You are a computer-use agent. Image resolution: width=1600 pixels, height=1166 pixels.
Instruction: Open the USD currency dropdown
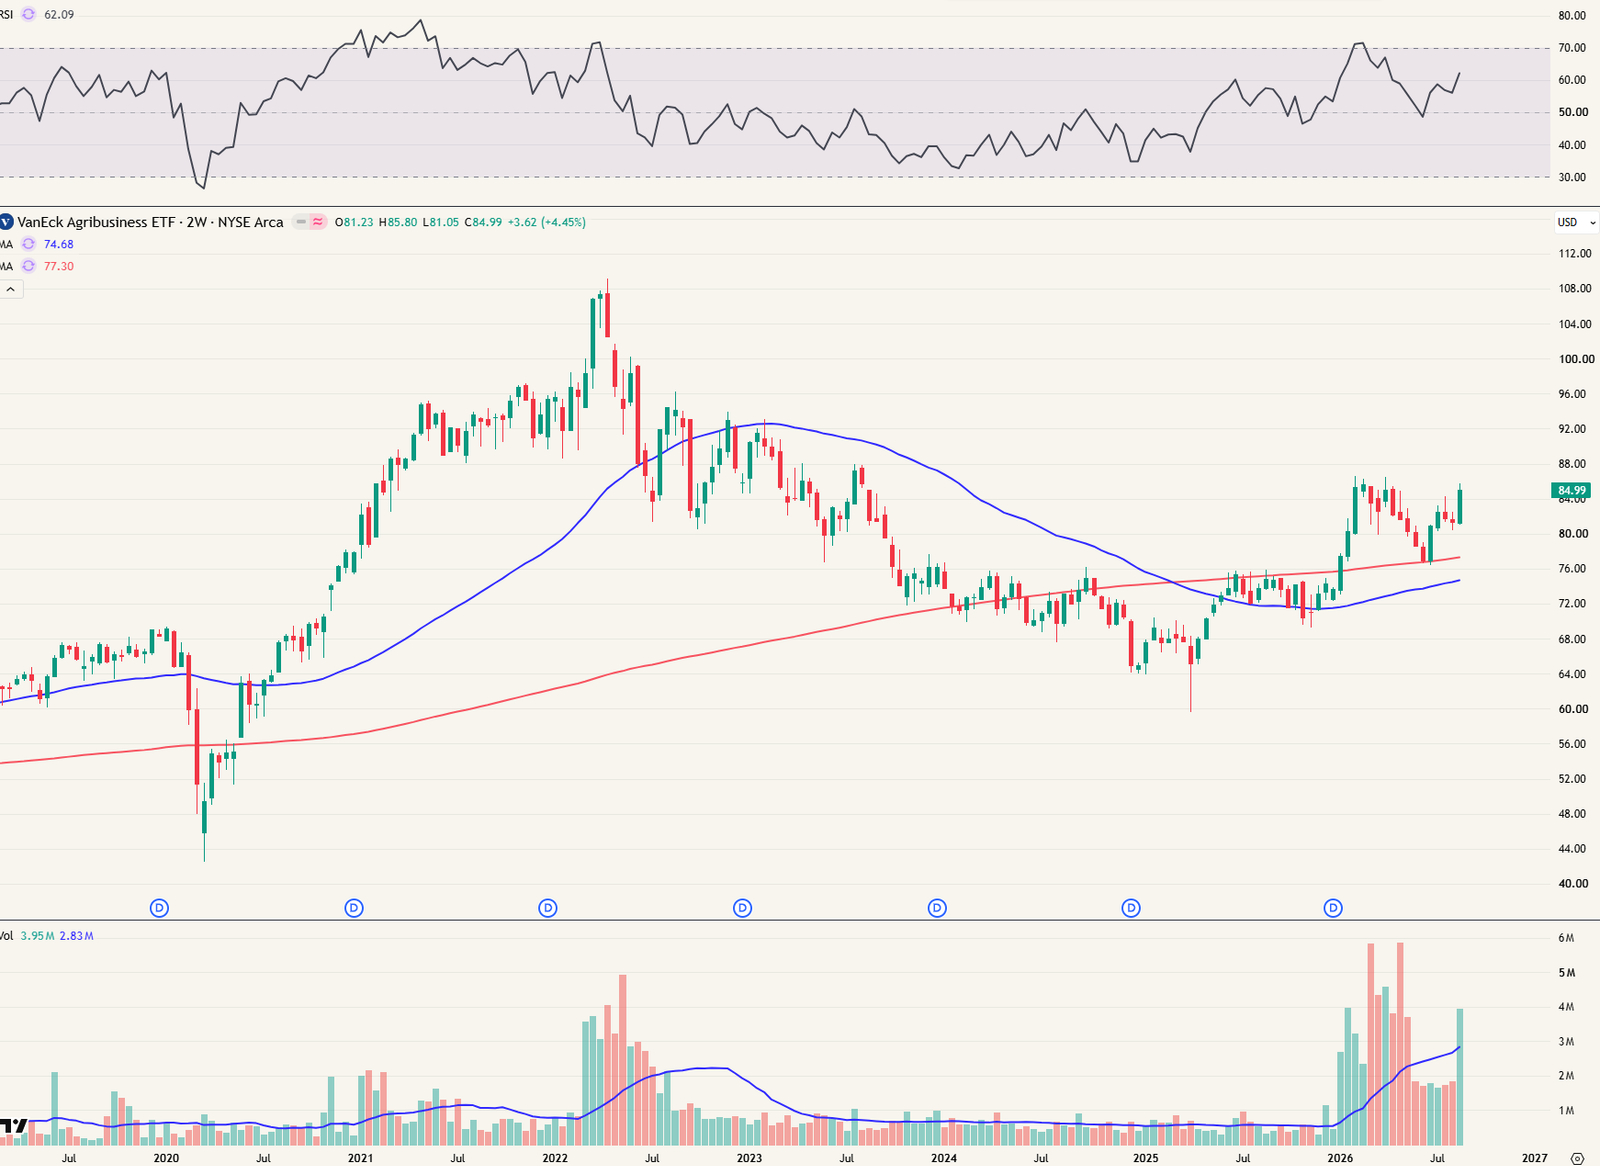coord(1577,222)
